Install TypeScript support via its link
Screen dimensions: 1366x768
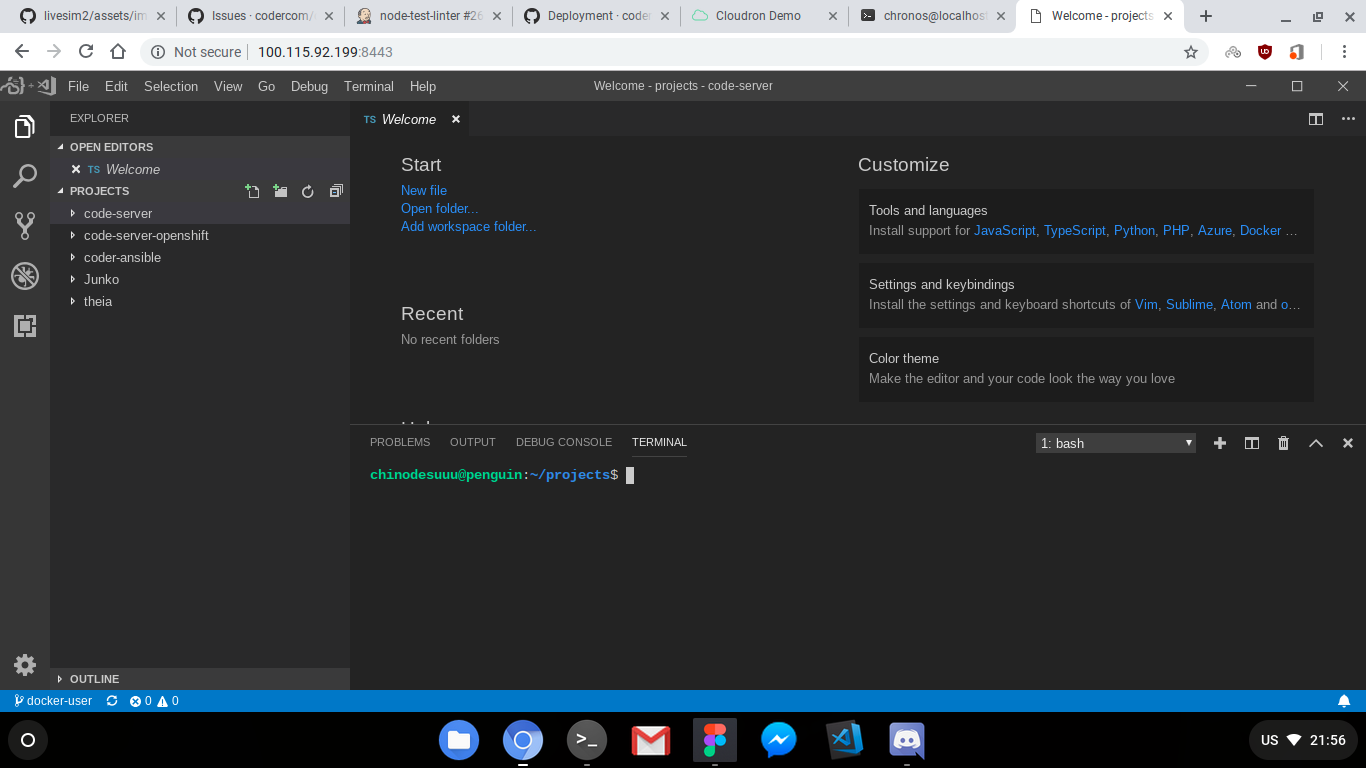point(1074,230)
